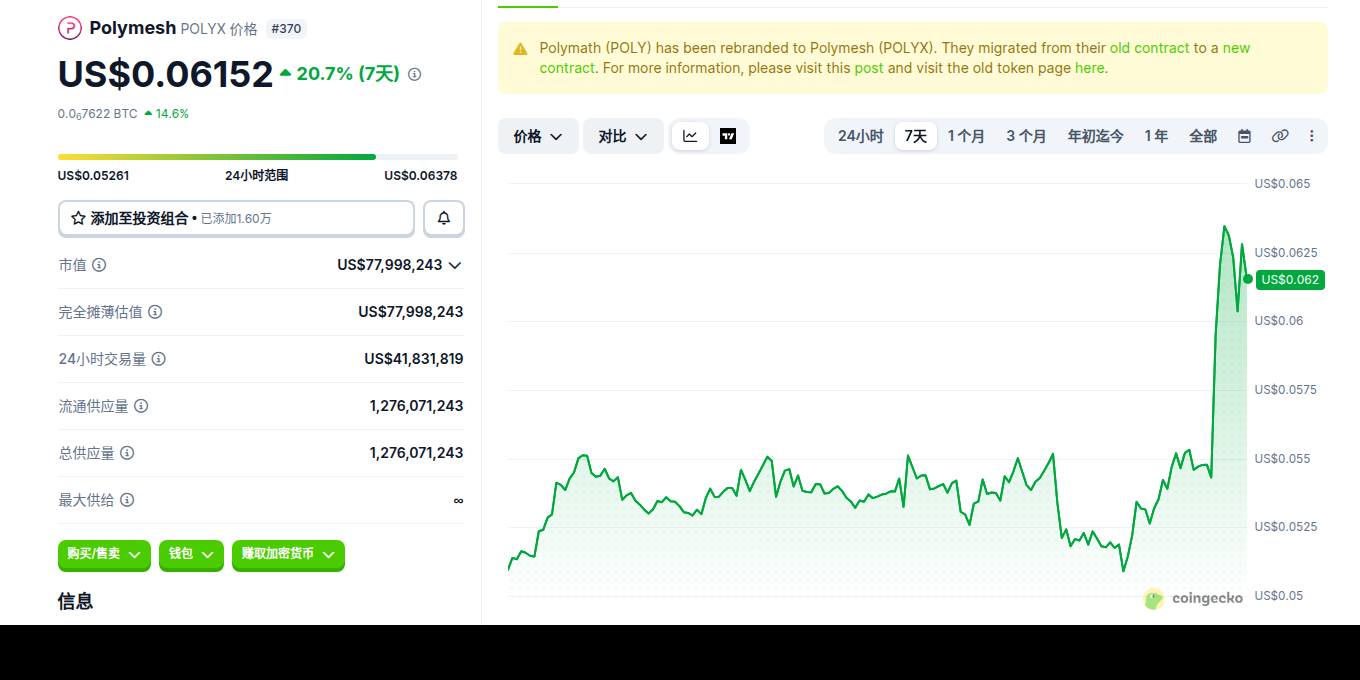1360x680 pixels.
Task: Follow the 'old contract' link
Action: pyautogui.click(x=1150, y=48)
